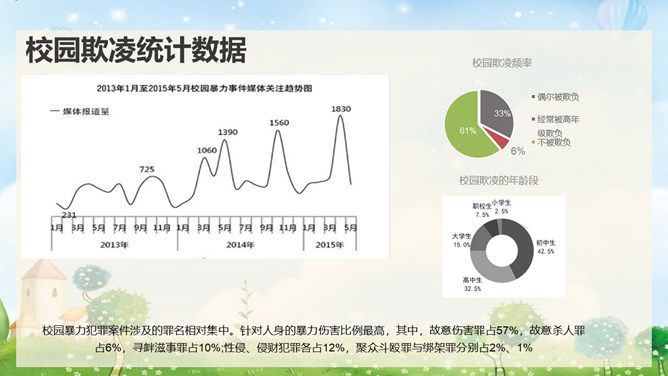The height and width of the screenshot is (376, 668).
Task: Select the donut chart title 校园欺凌的年龄段
Action: pos(499,181)
